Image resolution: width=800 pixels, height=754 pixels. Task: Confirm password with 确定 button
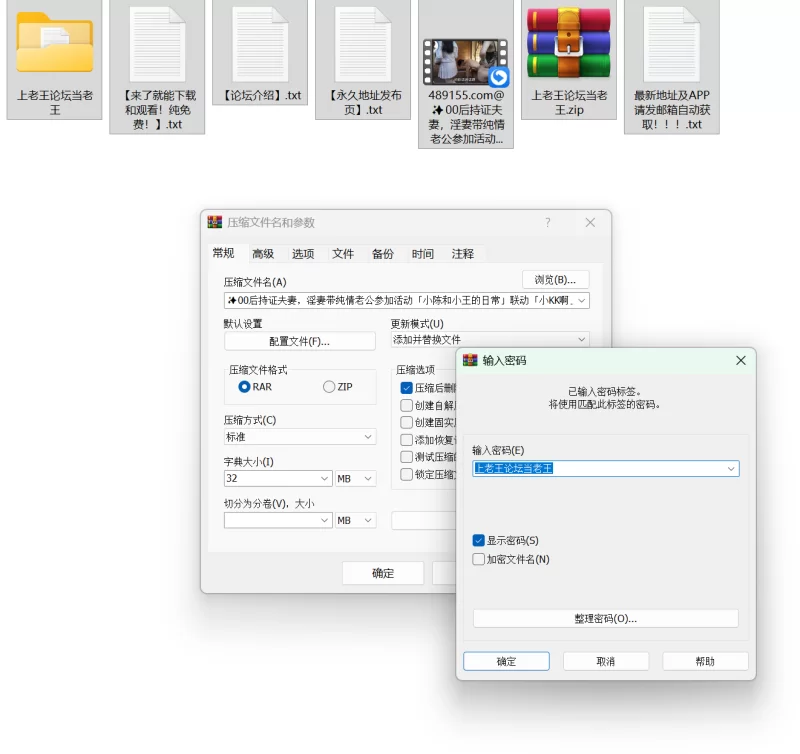(506, 661)
